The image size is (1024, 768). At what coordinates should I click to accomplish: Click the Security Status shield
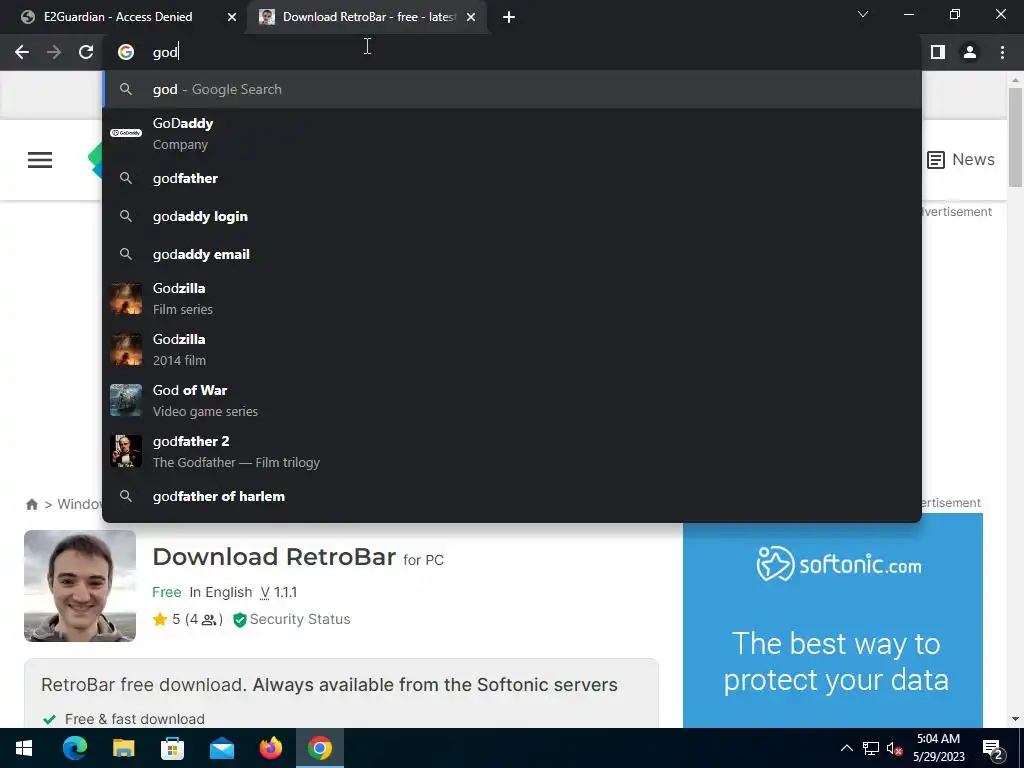tap(240, 620)
